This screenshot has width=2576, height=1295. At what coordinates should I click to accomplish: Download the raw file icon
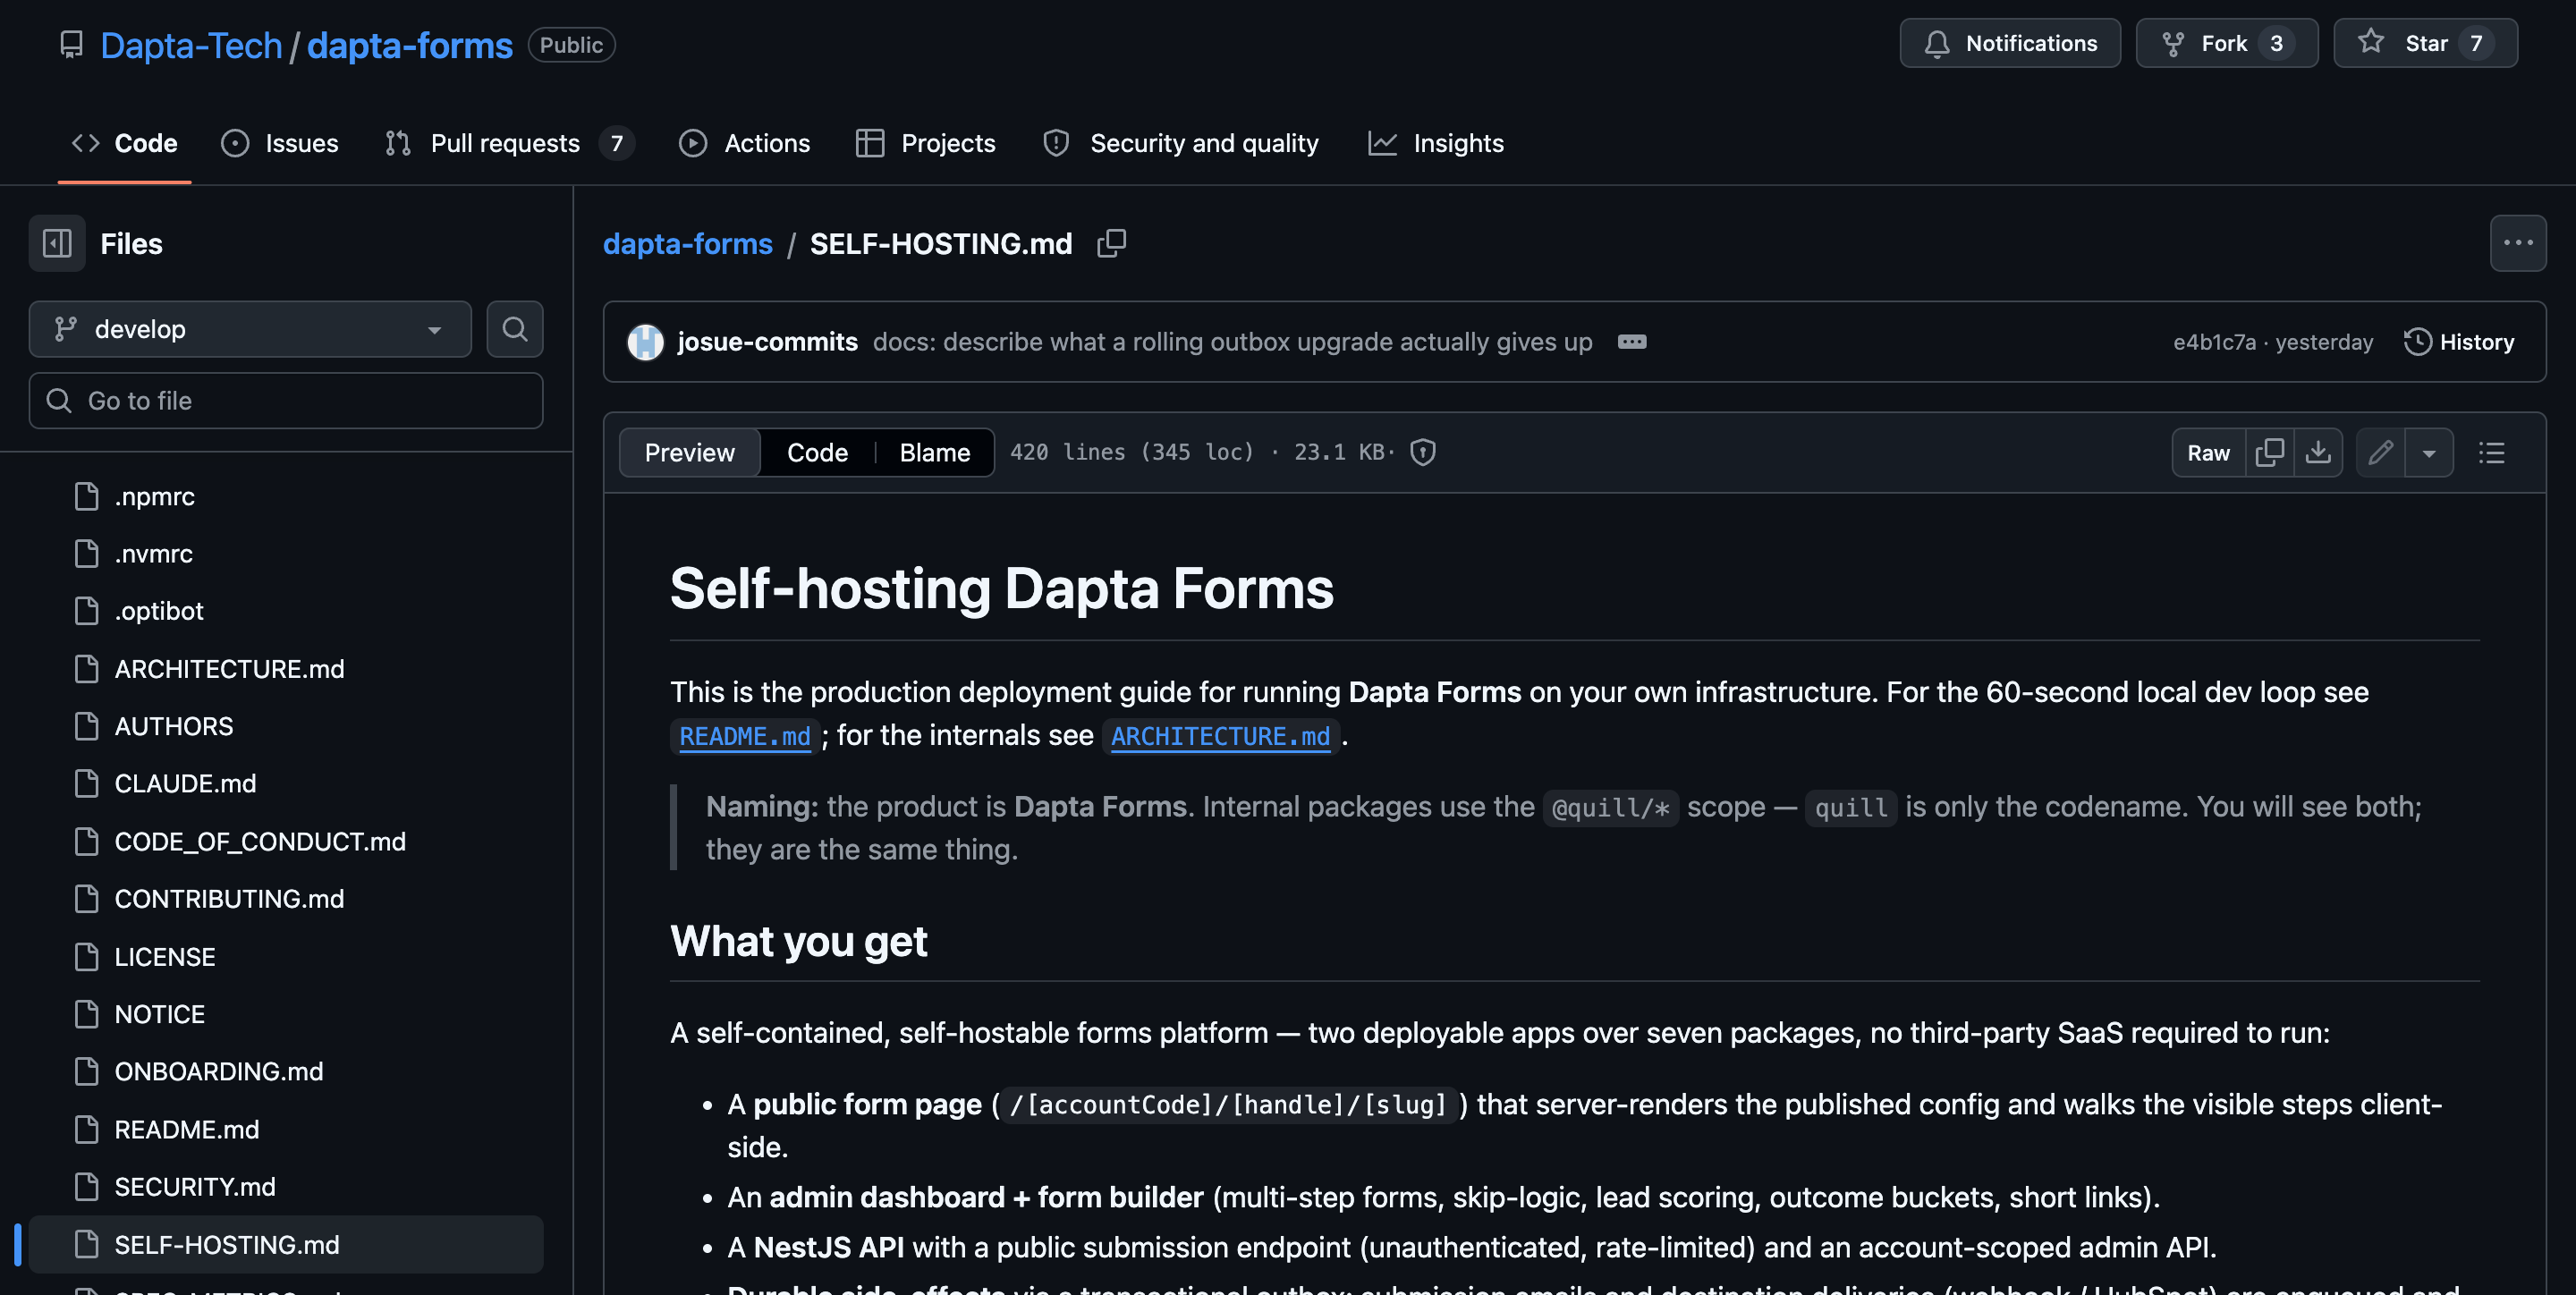[2318, 452]
